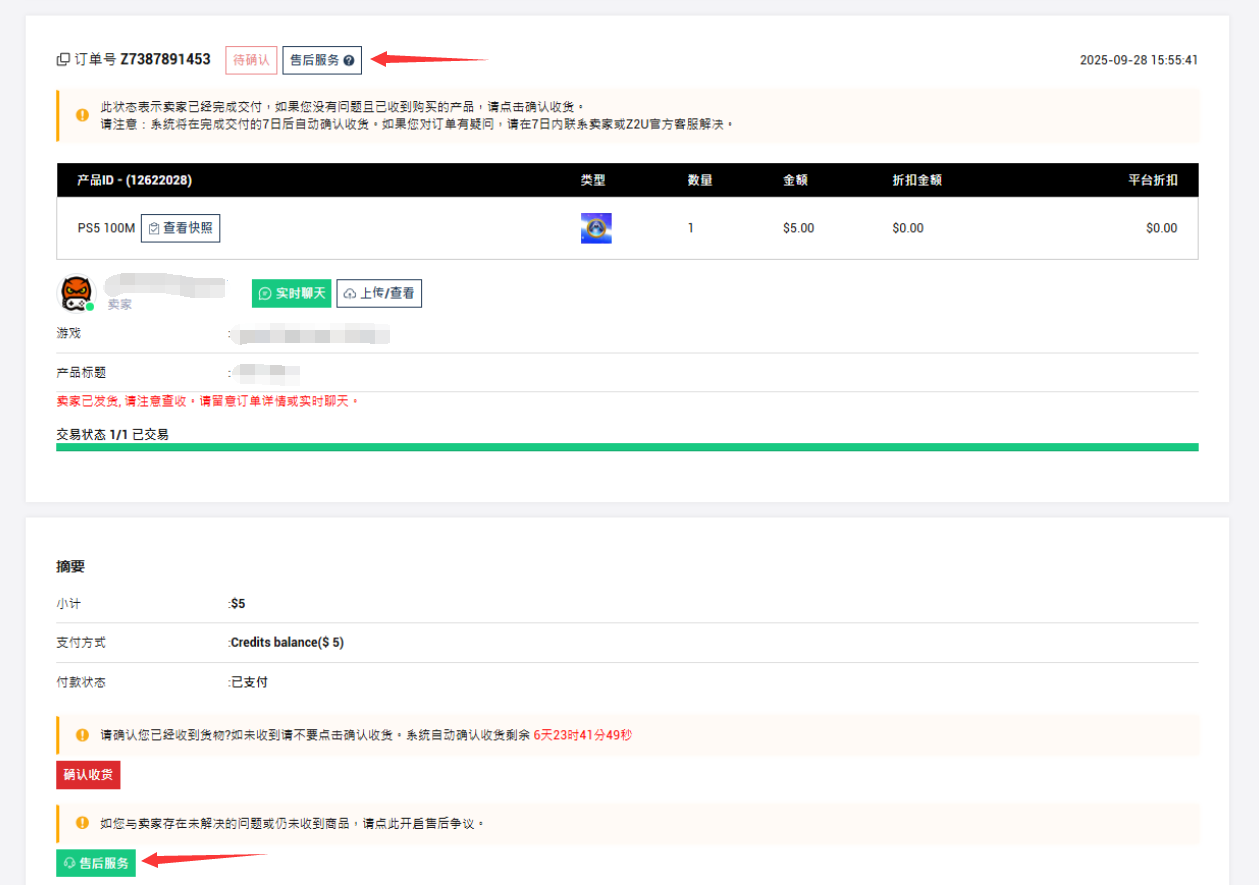Click the order timestamp 2025-09-28 15:55:41
Viewport: 1259px width, 885px height.
1138,60
